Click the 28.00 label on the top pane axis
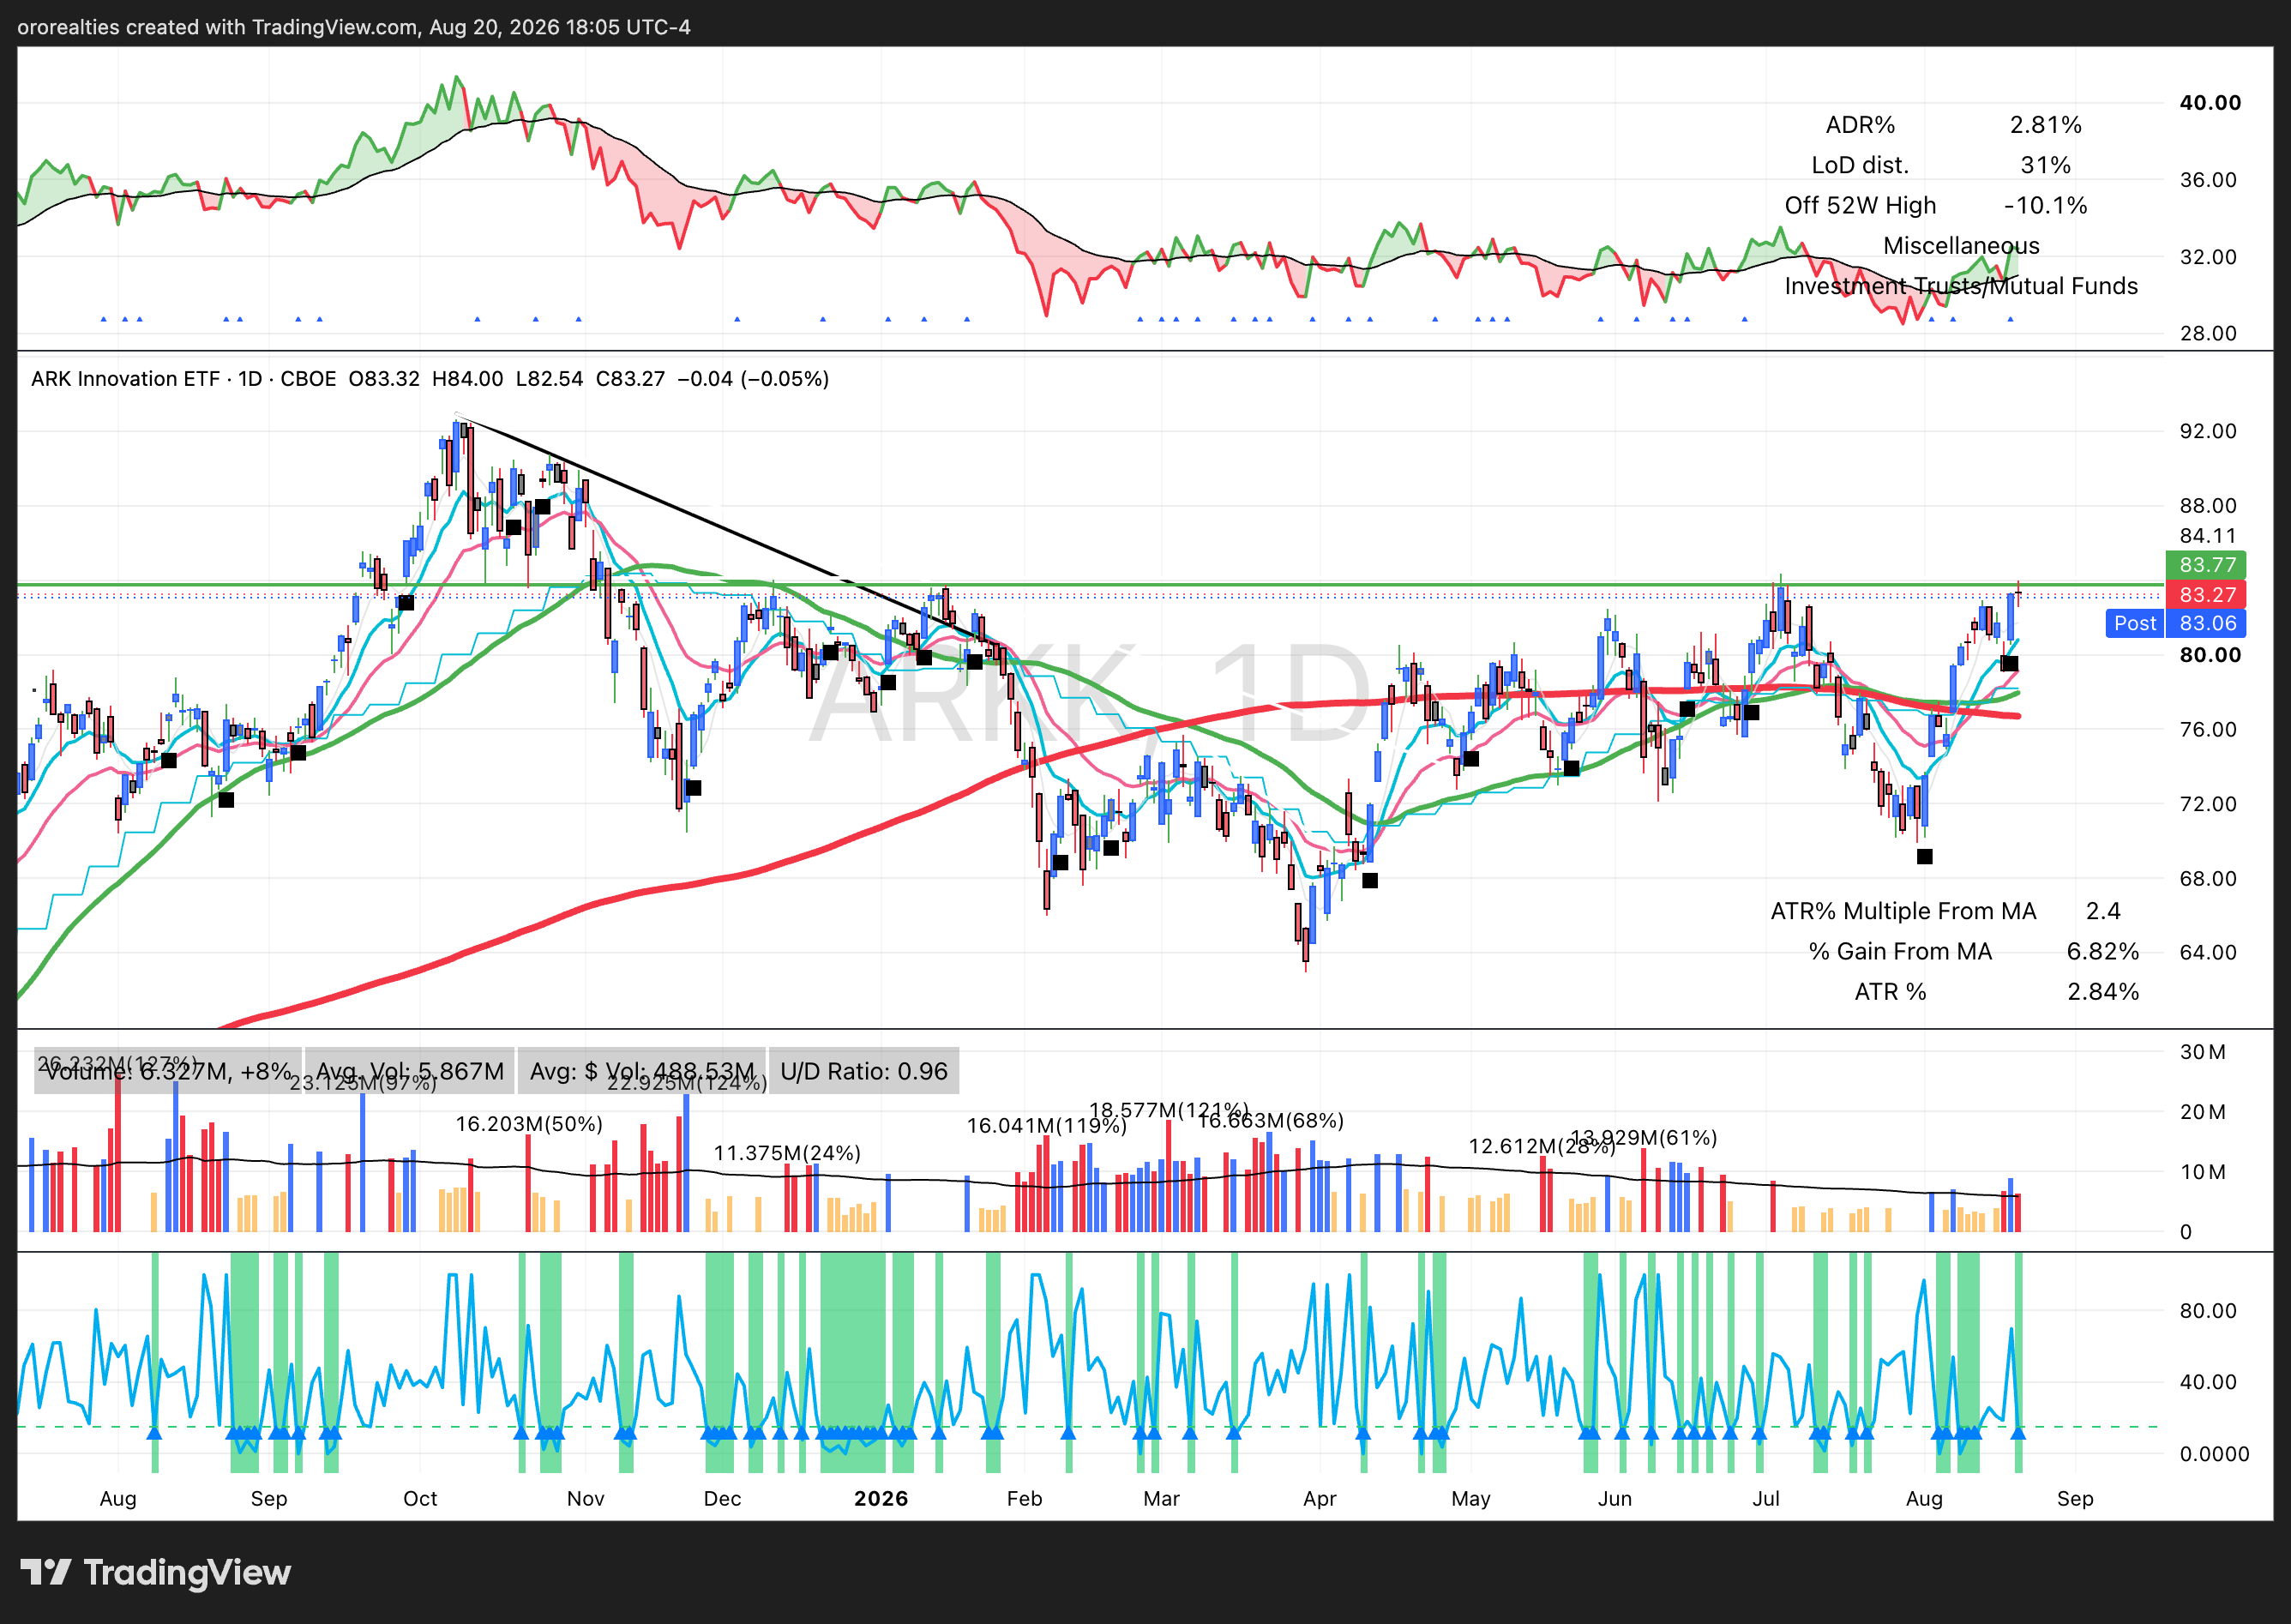 coord(2208,333)
